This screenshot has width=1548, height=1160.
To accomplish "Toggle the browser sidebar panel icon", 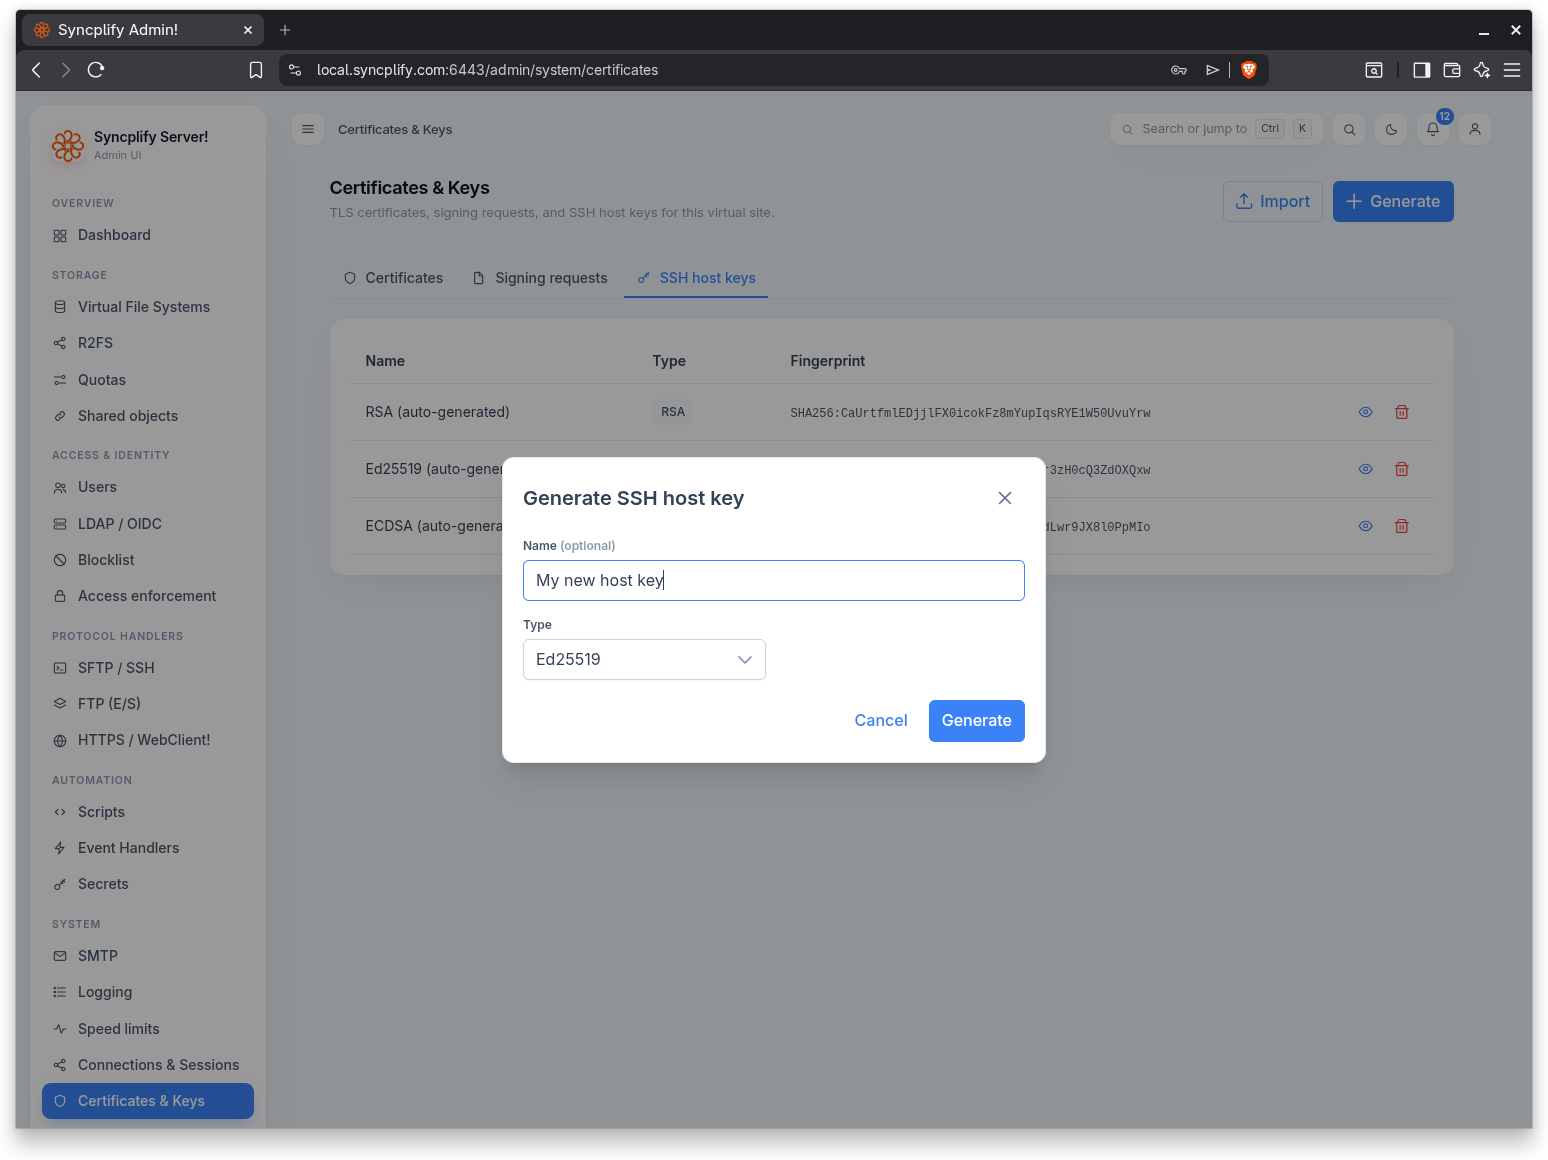I will pos(1421,70).
